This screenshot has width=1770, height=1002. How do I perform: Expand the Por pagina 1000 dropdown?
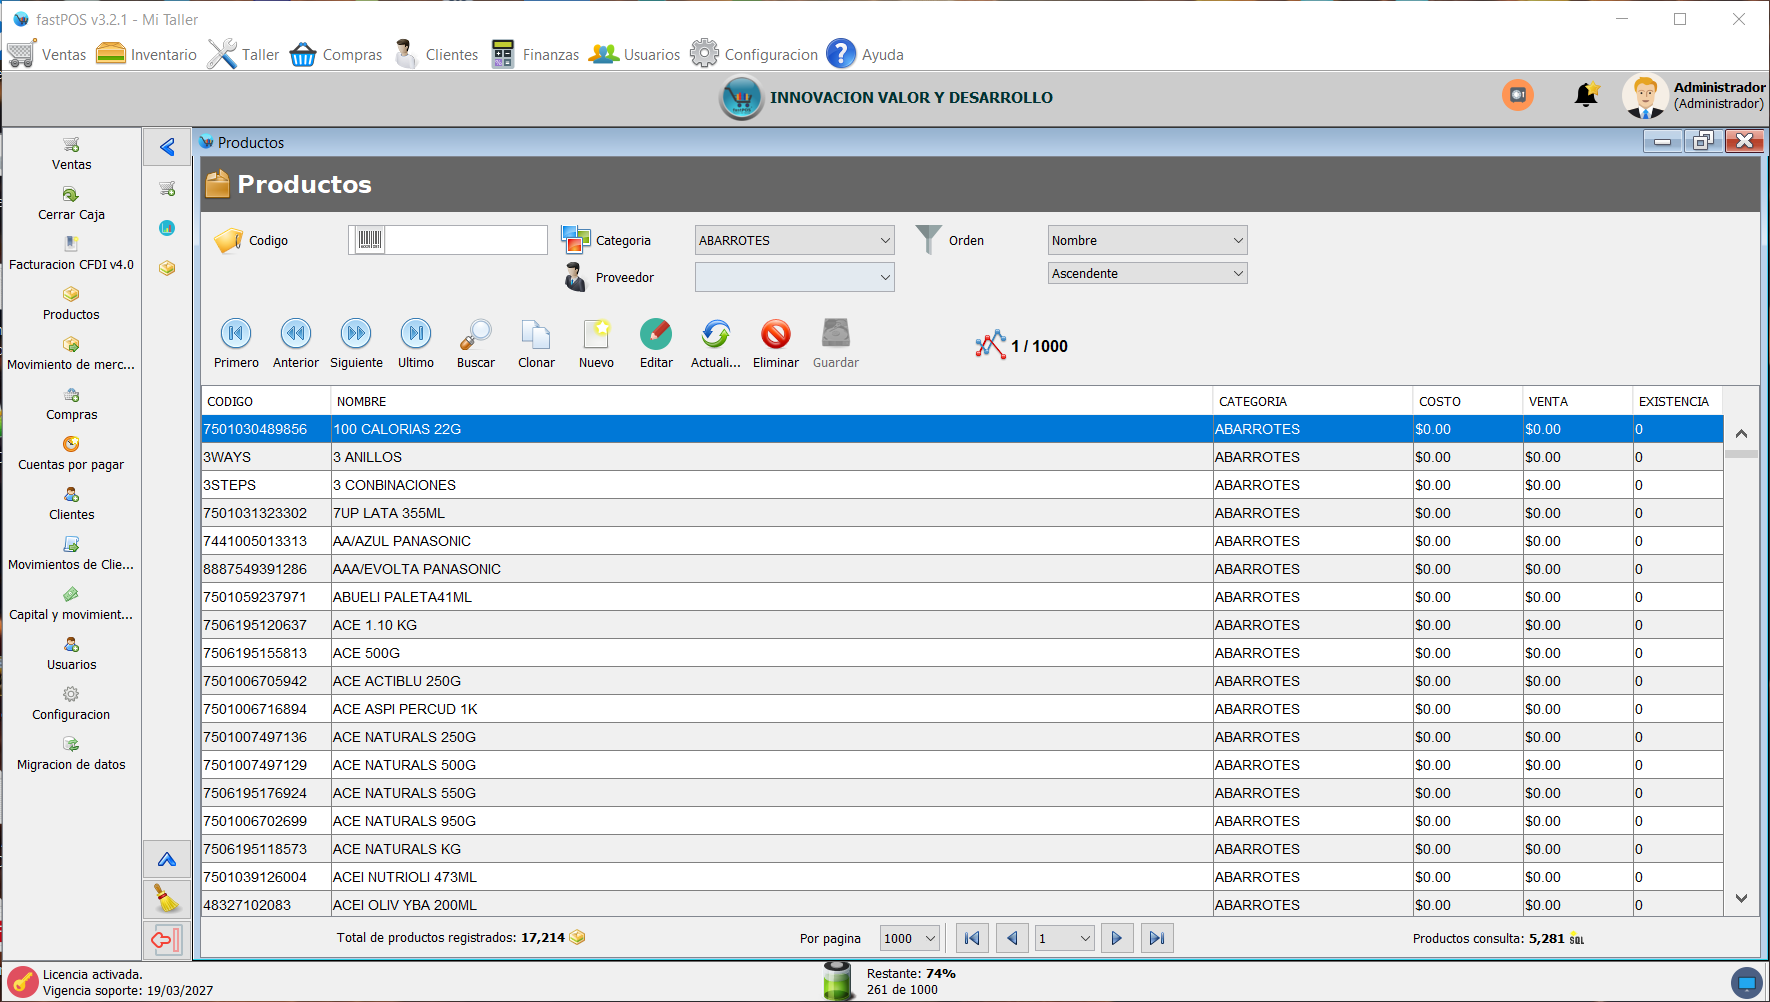tap(909, 938)
